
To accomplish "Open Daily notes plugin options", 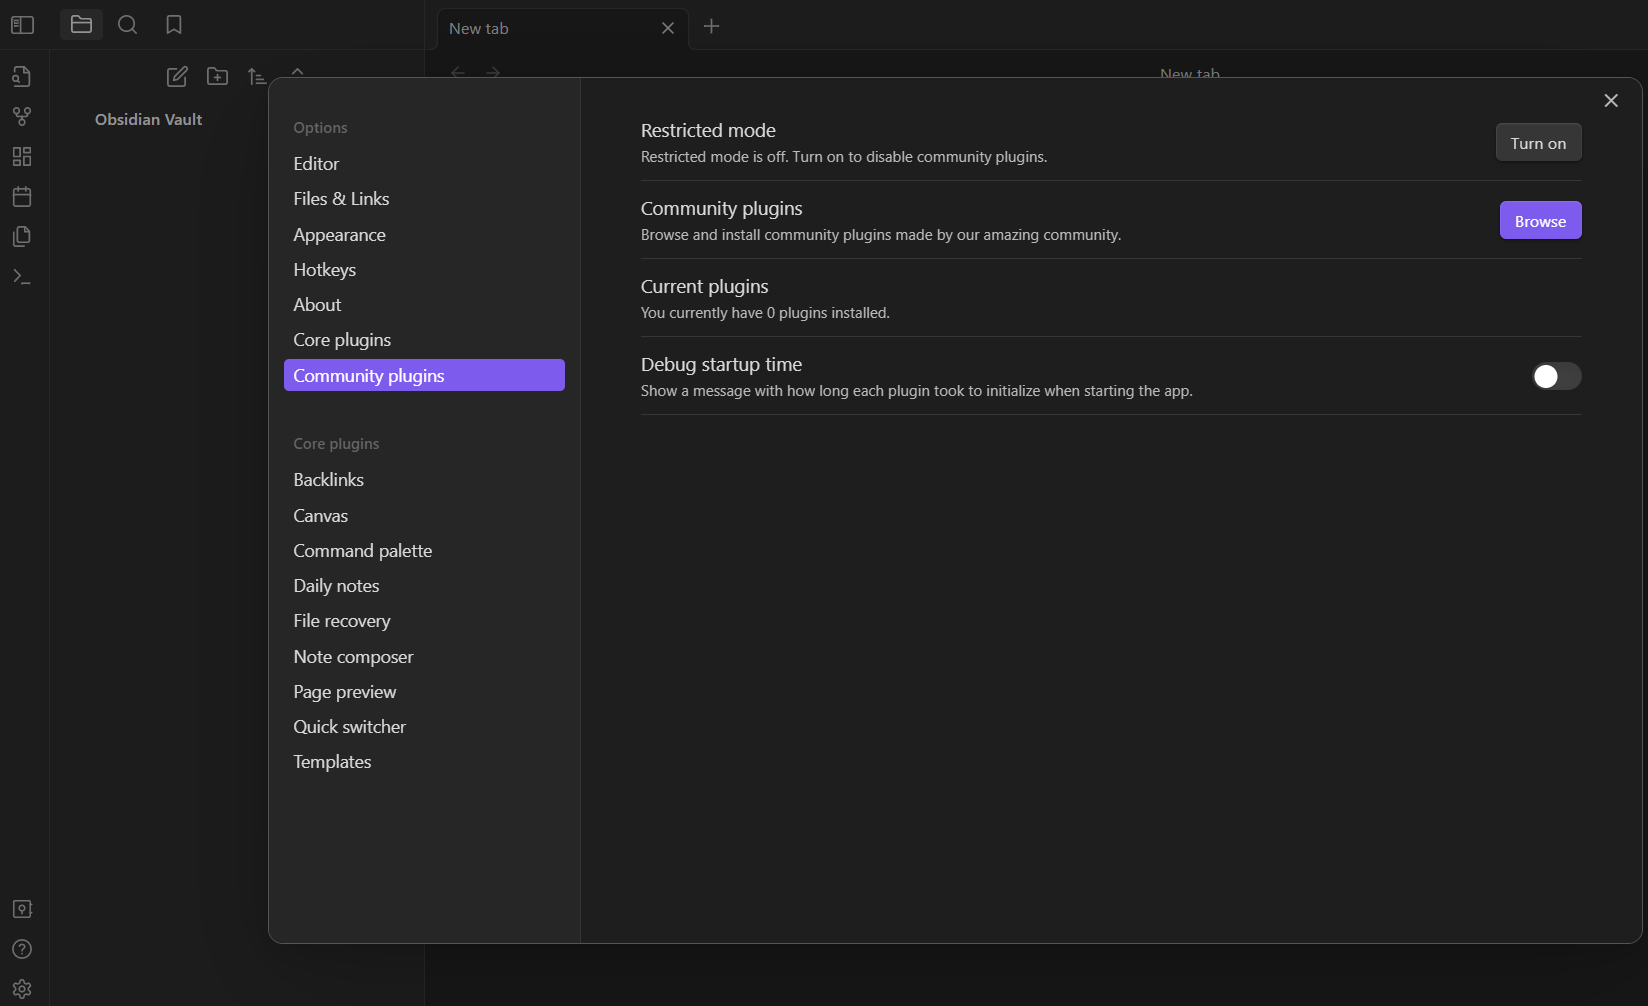I will tap(424, 586).
